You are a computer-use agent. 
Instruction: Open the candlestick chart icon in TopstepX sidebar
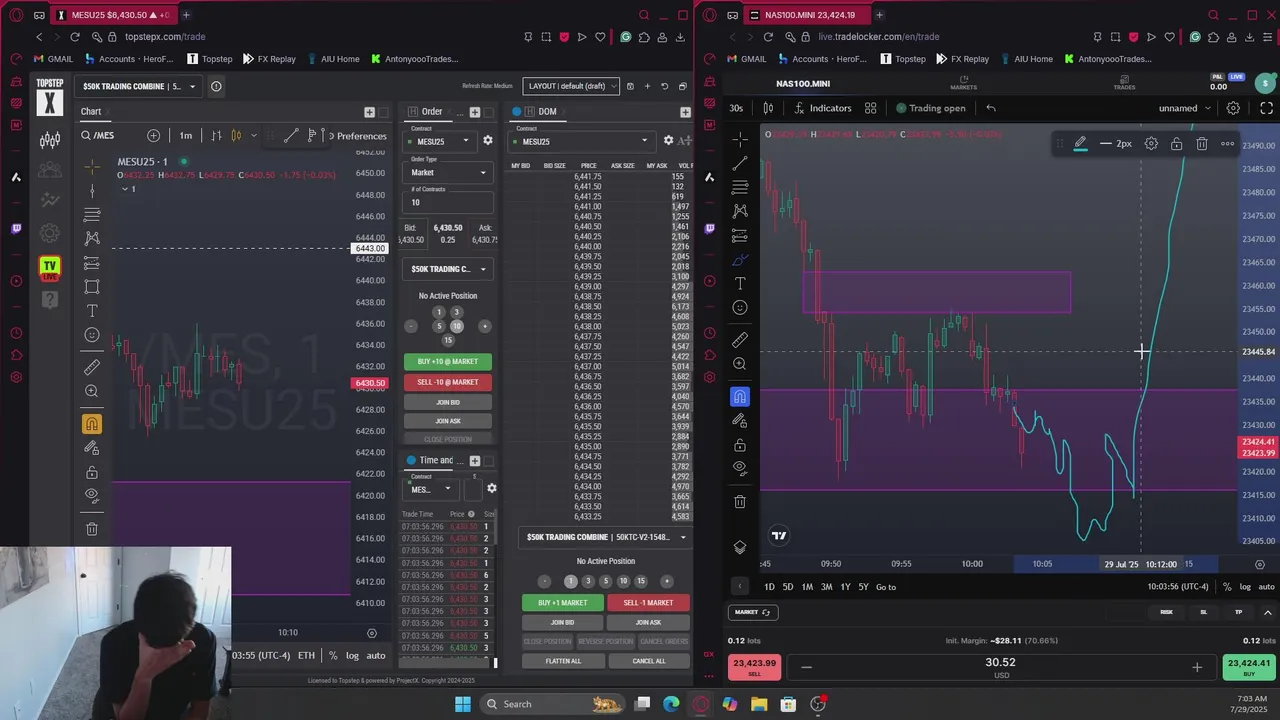point(50,140)
